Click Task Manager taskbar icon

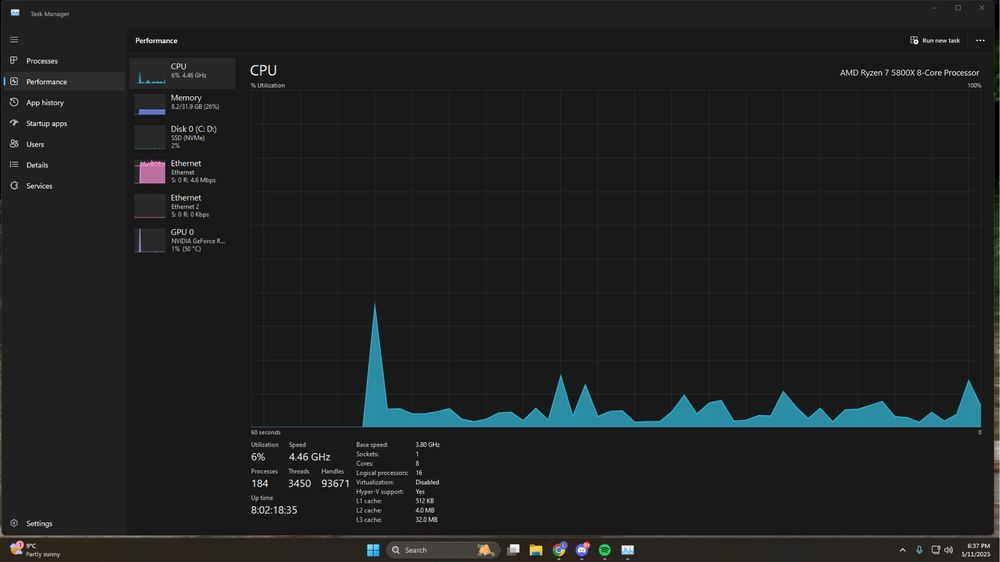(x=628, y=550)
